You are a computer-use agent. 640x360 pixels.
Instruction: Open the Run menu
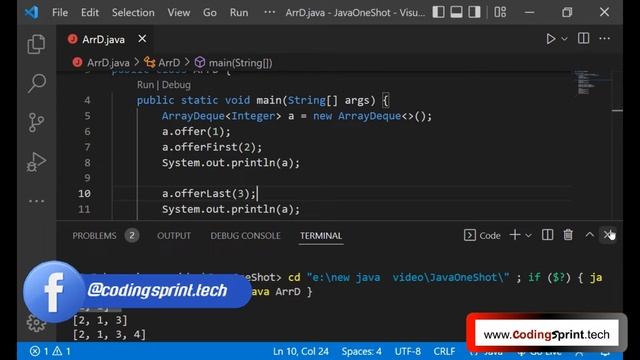[x=239, y=12]
